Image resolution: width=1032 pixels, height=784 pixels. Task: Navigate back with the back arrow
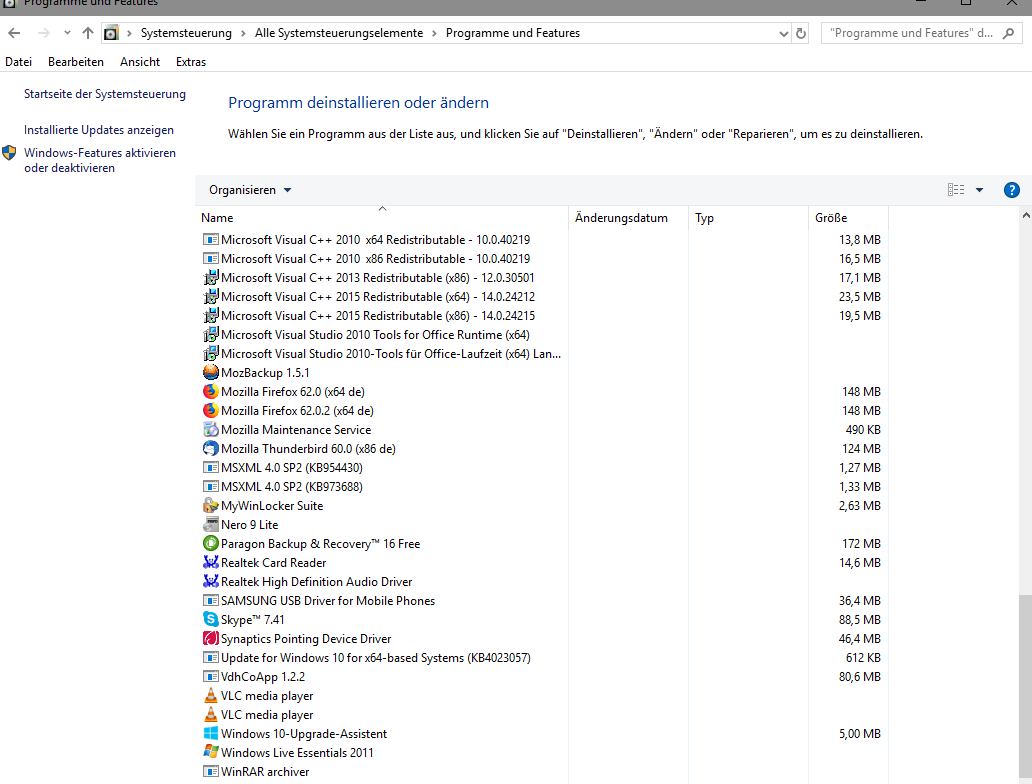click(14, 33)
